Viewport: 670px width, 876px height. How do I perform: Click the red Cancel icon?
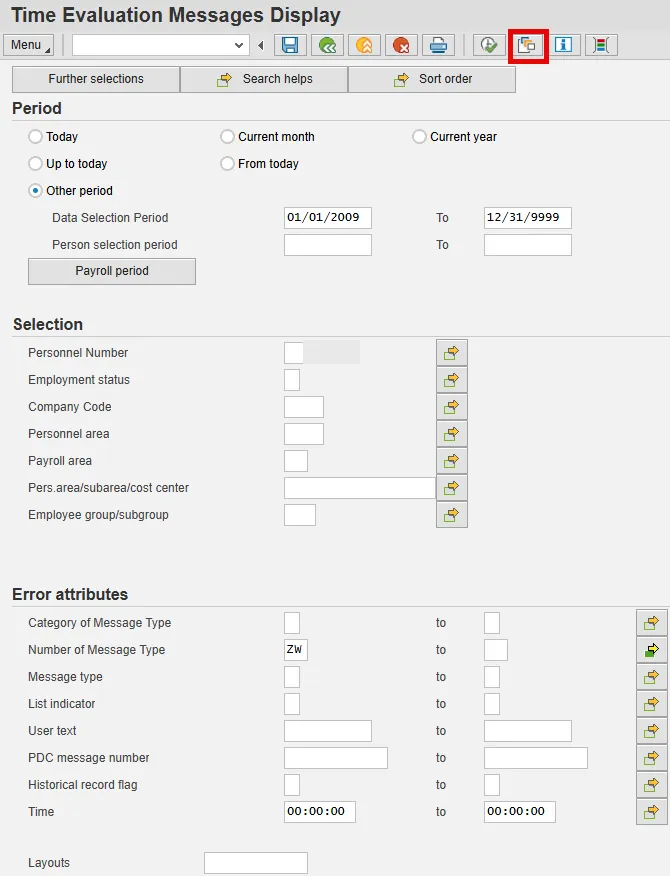[x=401, y=45]
